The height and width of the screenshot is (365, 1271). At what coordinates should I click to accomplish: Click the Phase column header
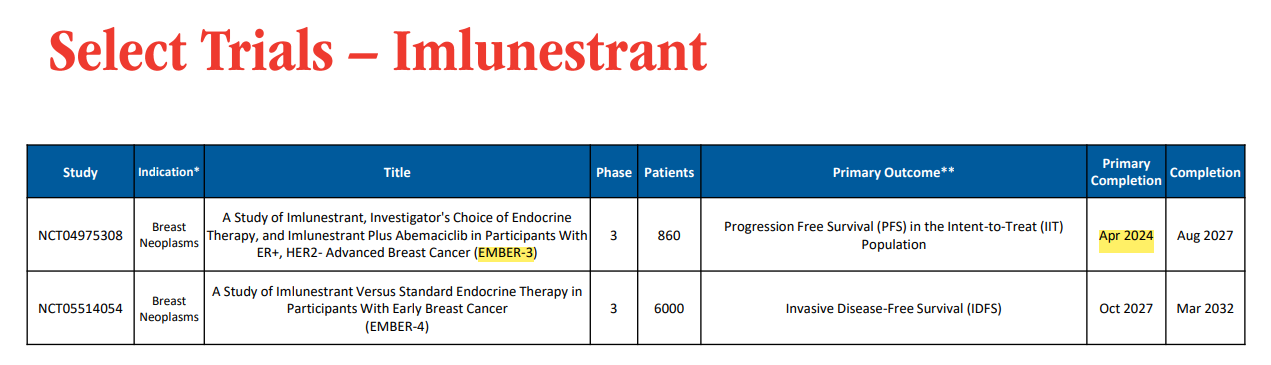(614, 172)
